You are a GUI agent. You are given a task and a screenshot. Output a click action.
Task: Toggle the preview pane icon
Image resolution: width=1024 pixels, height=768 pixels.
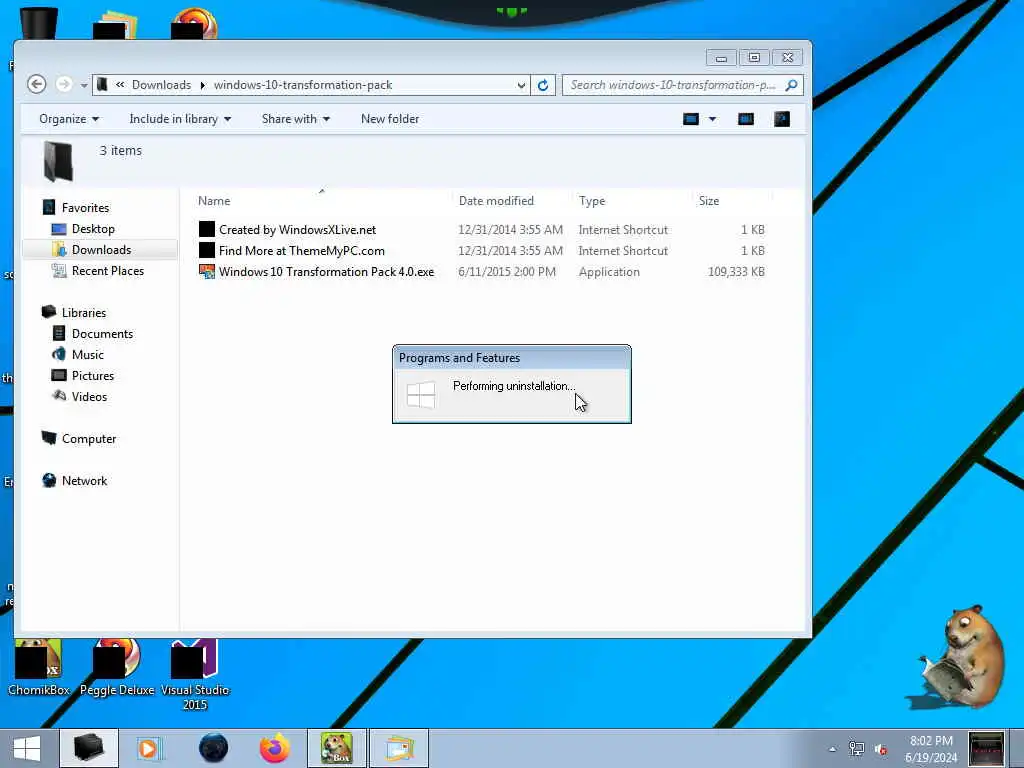(x=746, y=119)
